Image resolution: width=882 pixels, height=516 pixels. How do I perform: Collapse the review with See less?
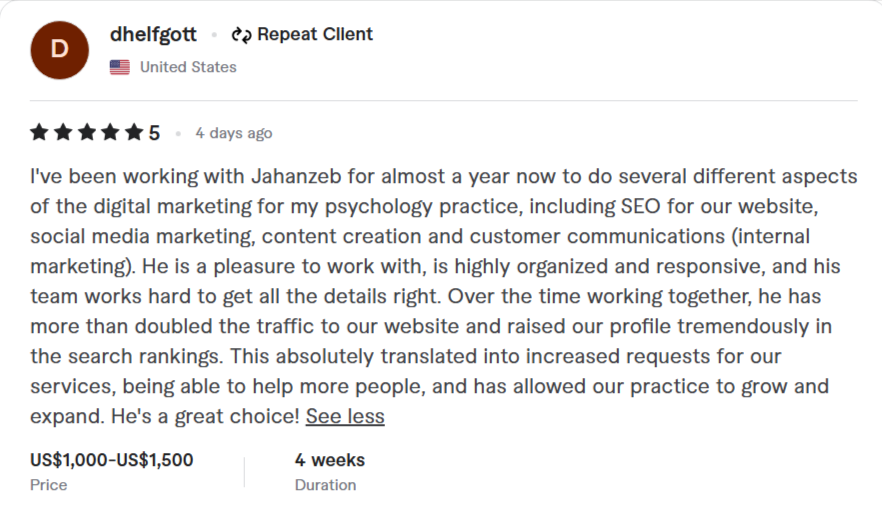[x=345, y=416]
